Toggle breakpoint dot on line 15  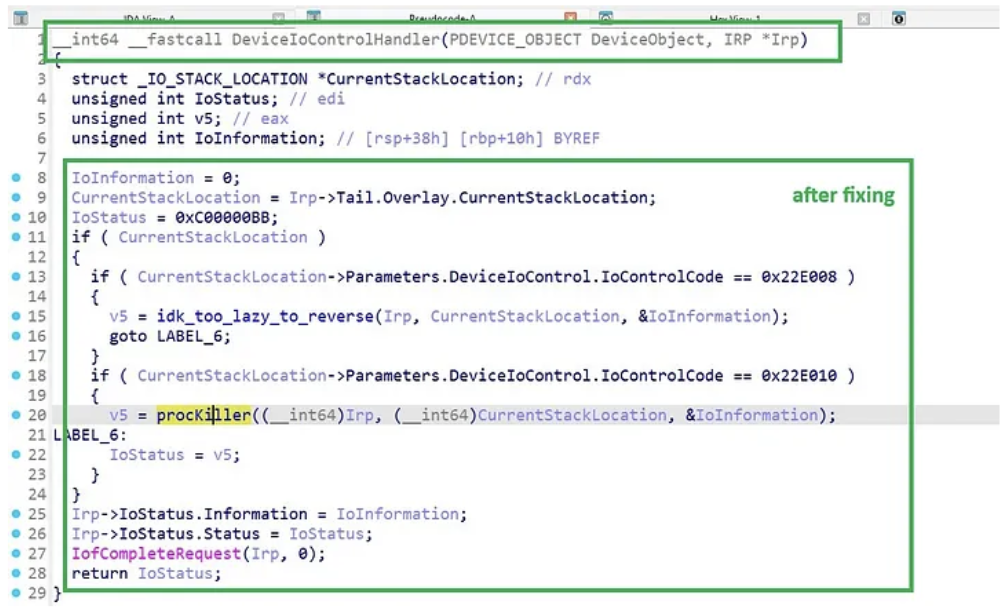[x=15, y=317]
